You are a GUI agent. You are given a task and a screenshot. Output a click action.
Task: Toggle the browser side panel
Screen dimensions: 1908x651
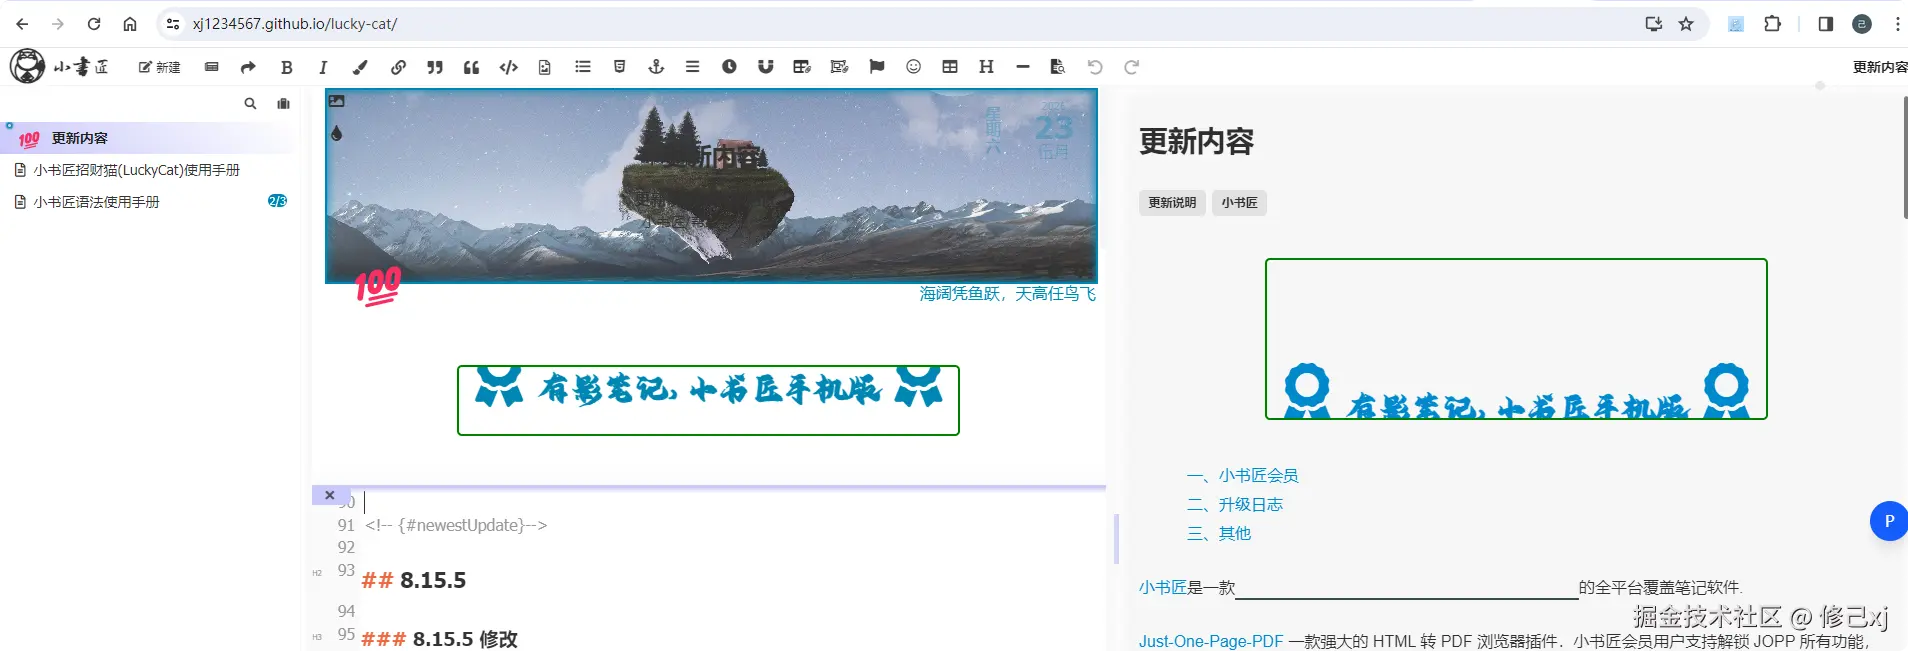[1825, 24]
